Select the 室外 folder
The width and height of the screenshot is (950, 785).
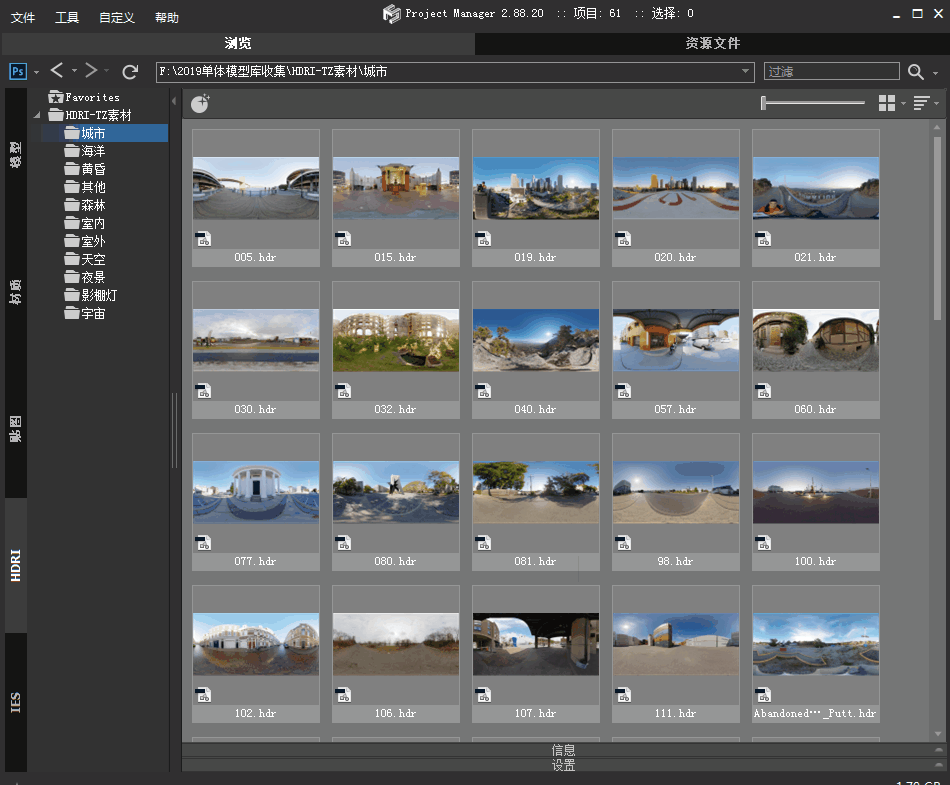85,242
